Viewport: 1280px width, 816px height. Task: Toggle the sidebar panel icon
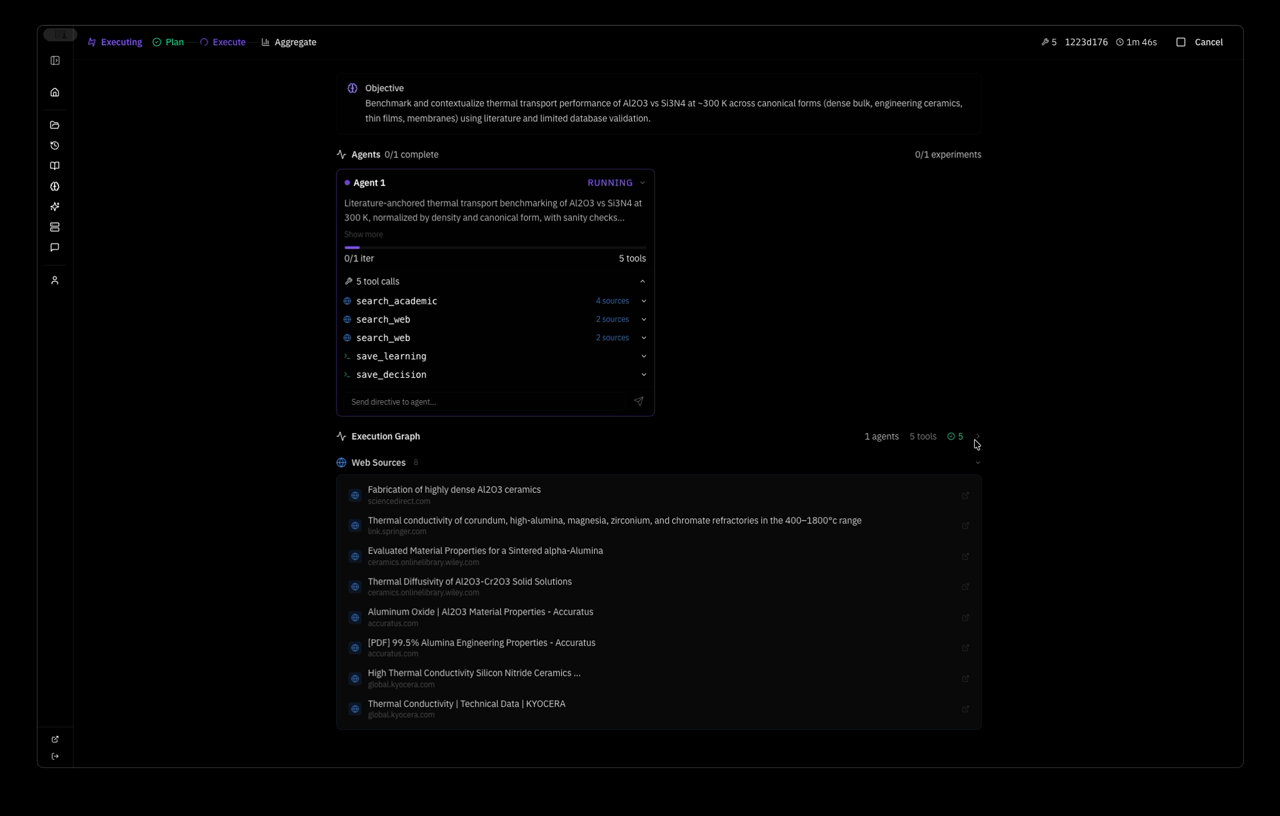tap(55, 61)
